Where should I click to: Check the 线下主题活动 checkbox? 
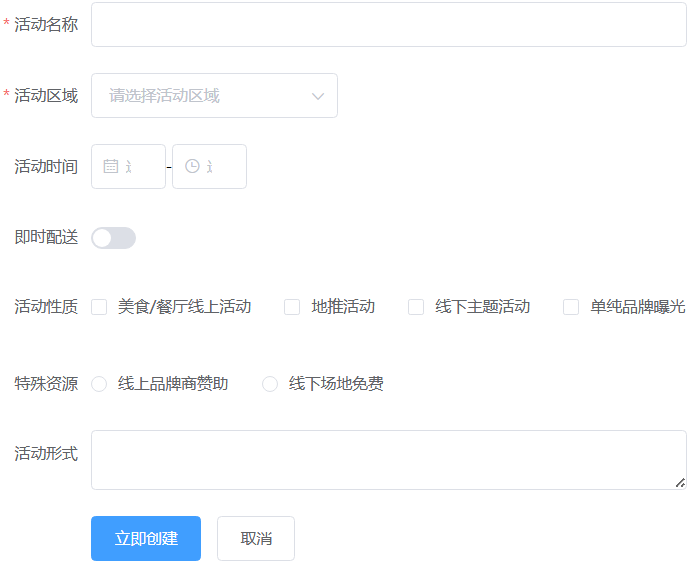(416, 307)
